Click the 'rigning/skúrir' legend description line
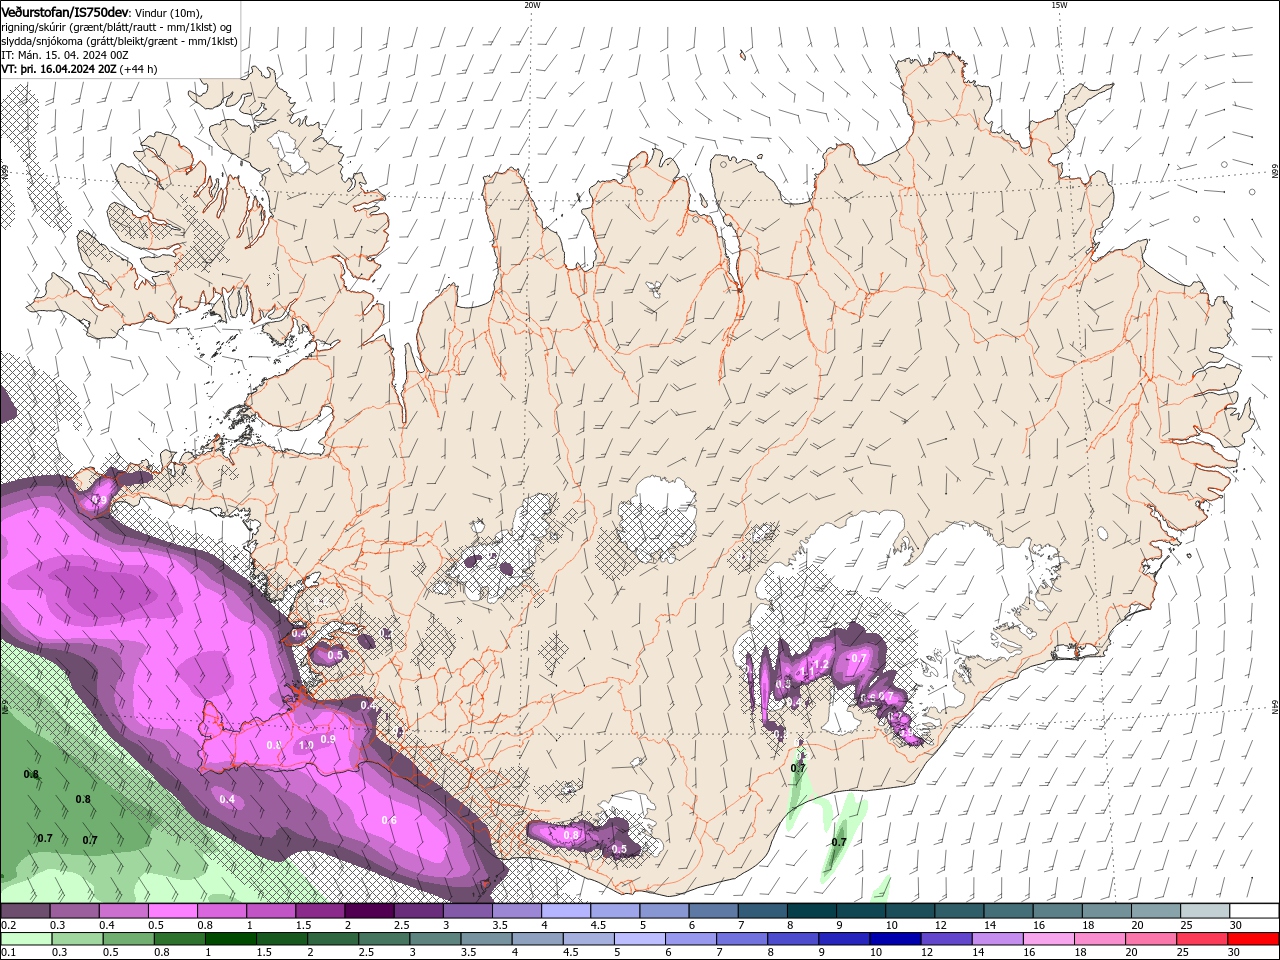This screenshot has width=1280, height=960. click(x=117, y=27)
